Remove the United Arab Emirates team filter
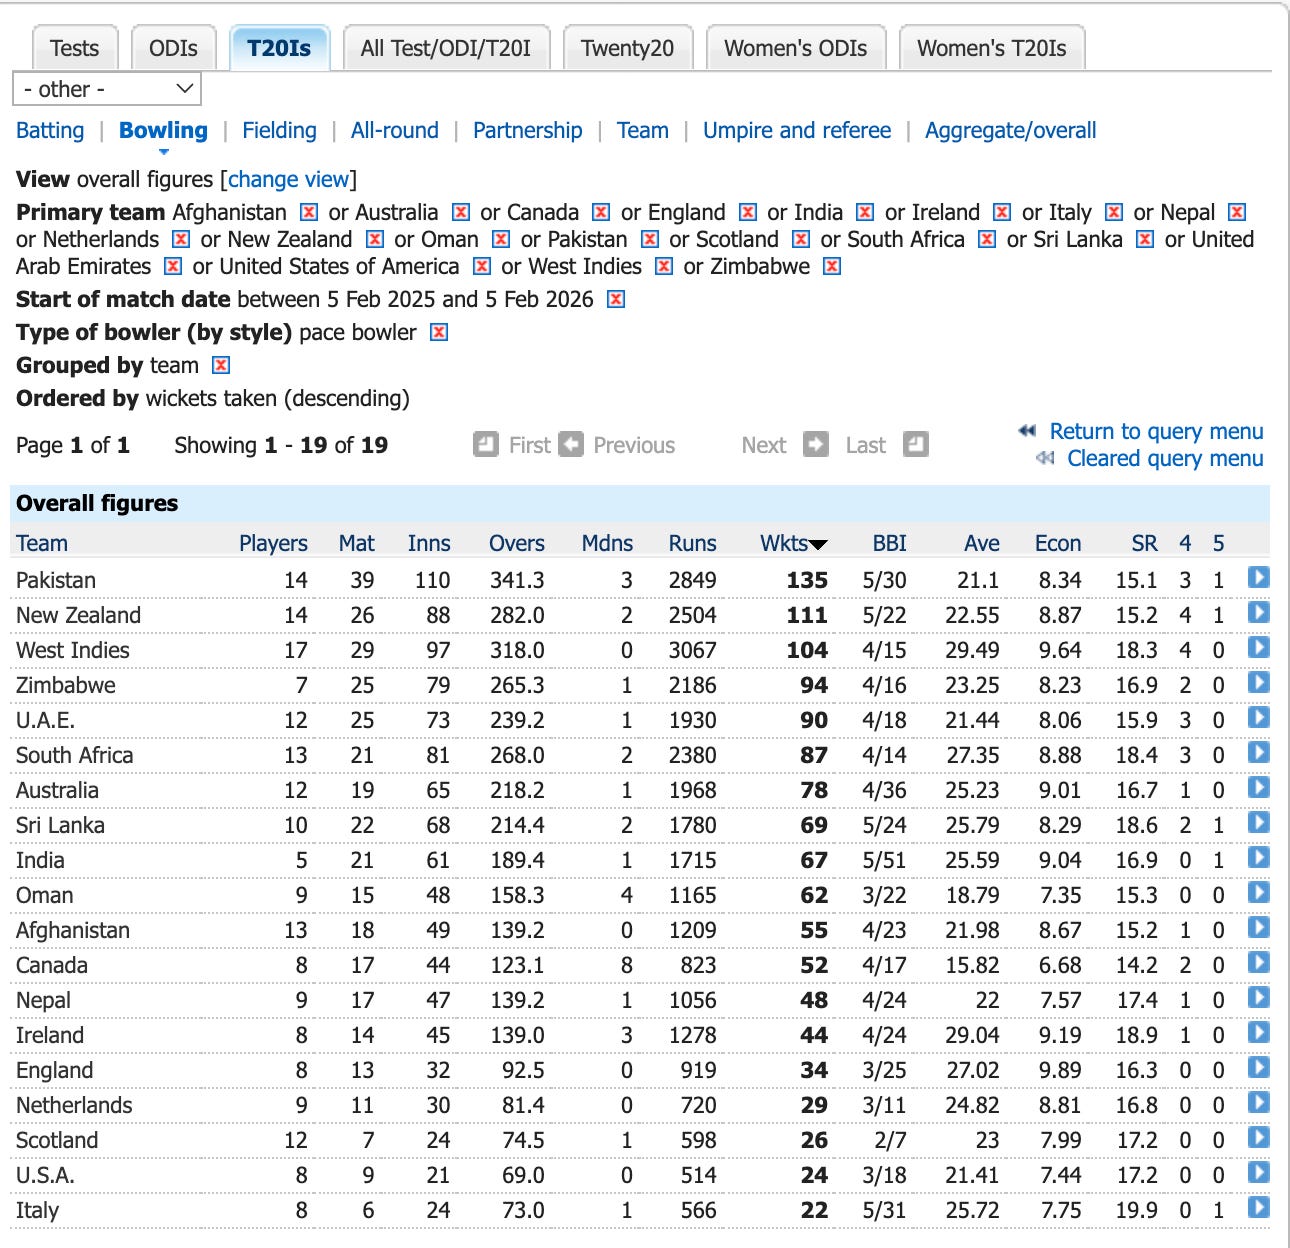The height and width of the screenshot is (1248, 1290). 173,266
